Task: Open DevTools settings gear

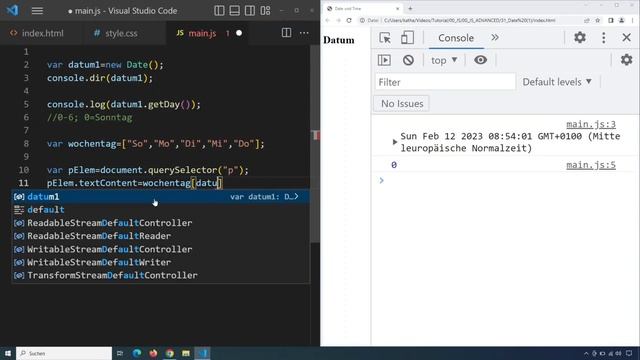Action: point(580,38)
